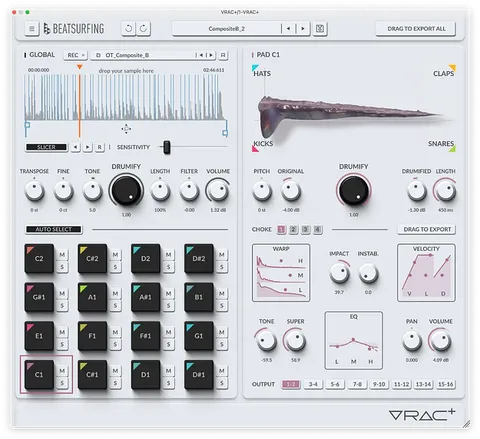Image resolution: width=480 pixels, height=439 pixels.
Task: Toggle choke group 3
Action: [x=305, y=229]
